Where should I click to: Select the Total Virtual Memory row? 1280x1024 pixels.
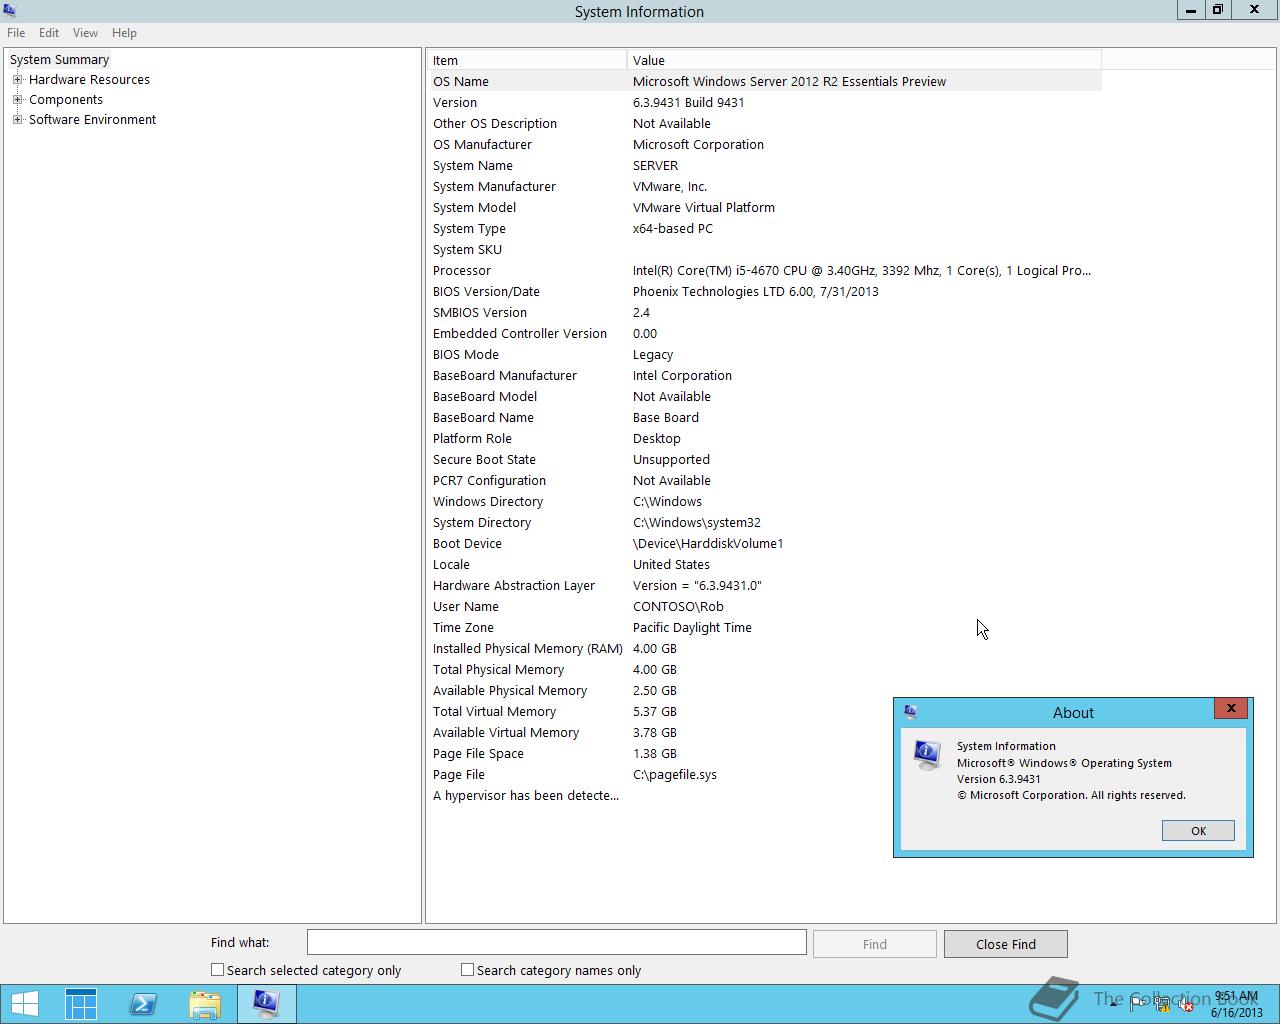pyautogui.click(x=765, y=711)
